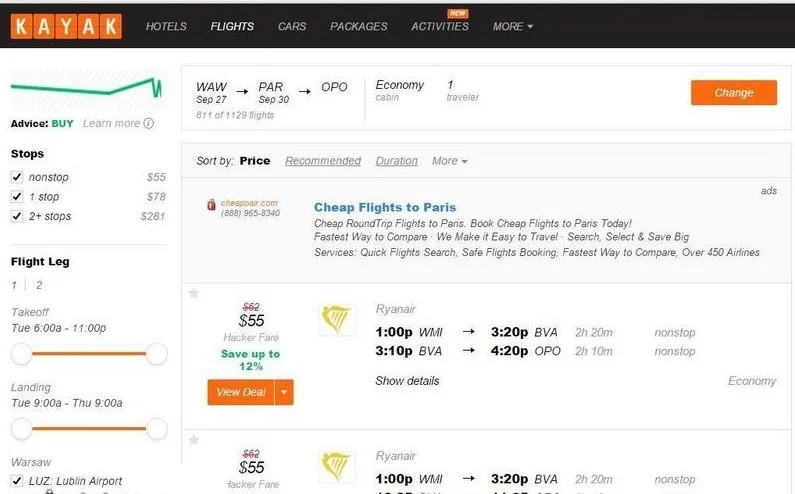Screen dimensions: 795x494
Task: Go to the HOTELS tab
Action: pos(166,26)
